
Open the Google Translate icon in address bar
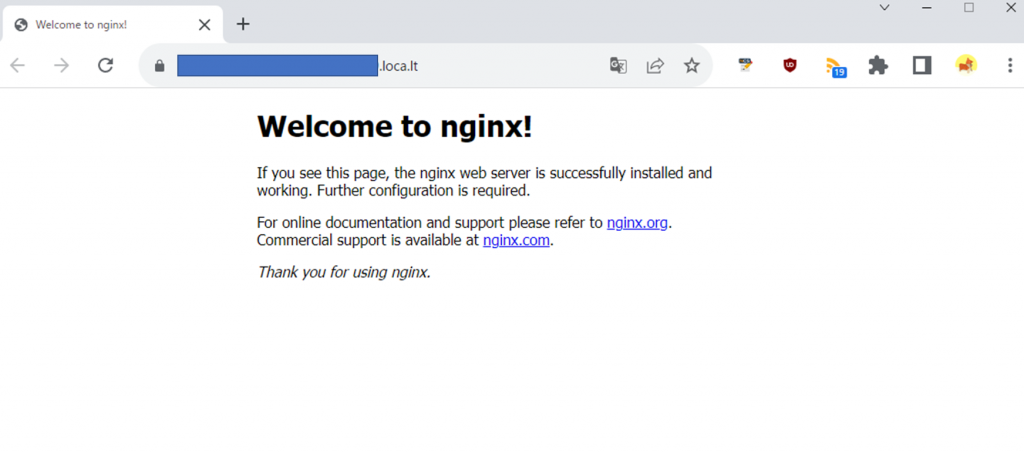[618, 65]
